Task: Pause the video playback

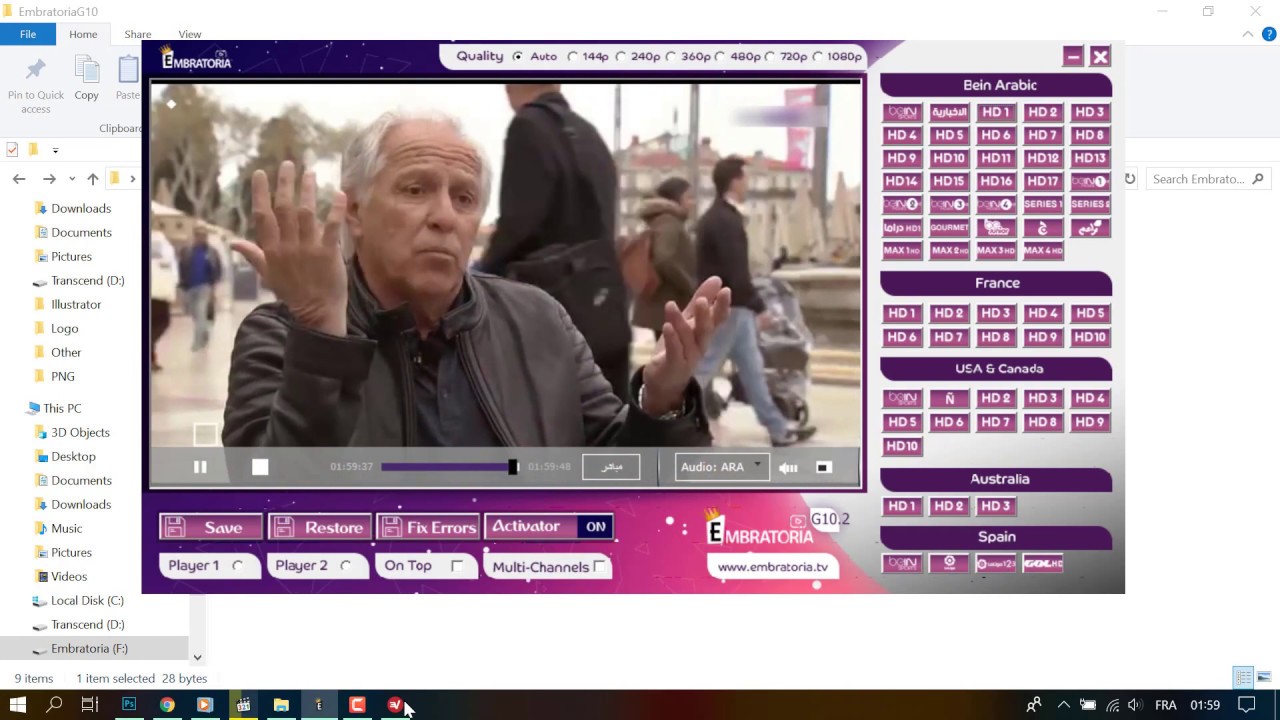Action: [x=200, y=467]
